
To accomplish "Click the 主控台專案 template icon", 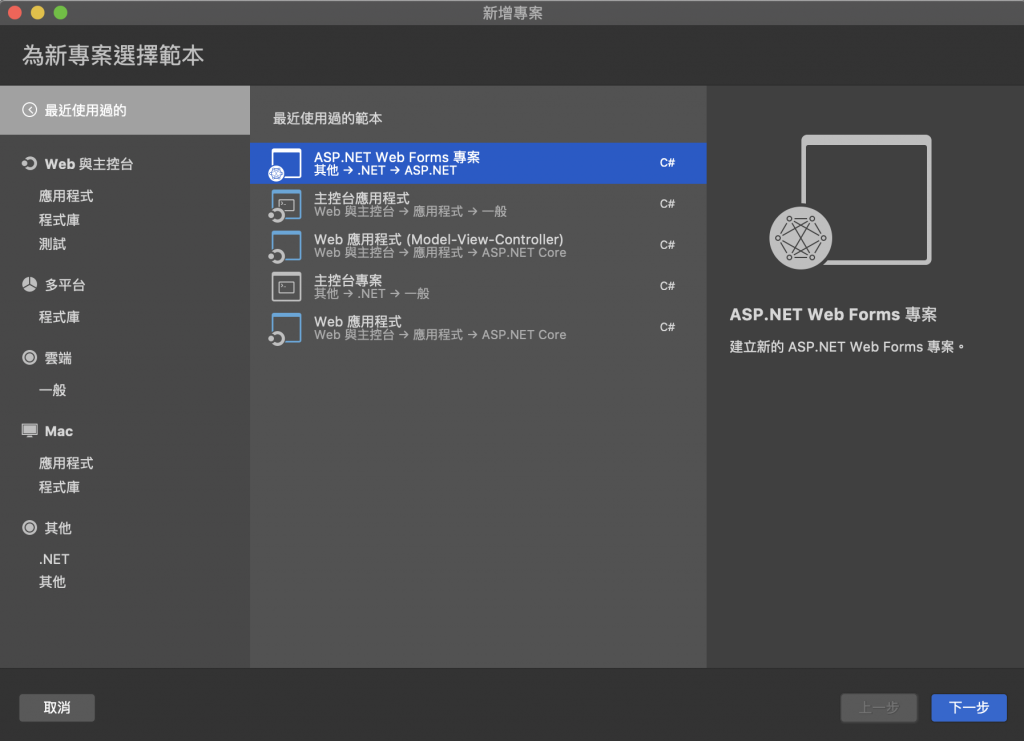I will point(286,287).
